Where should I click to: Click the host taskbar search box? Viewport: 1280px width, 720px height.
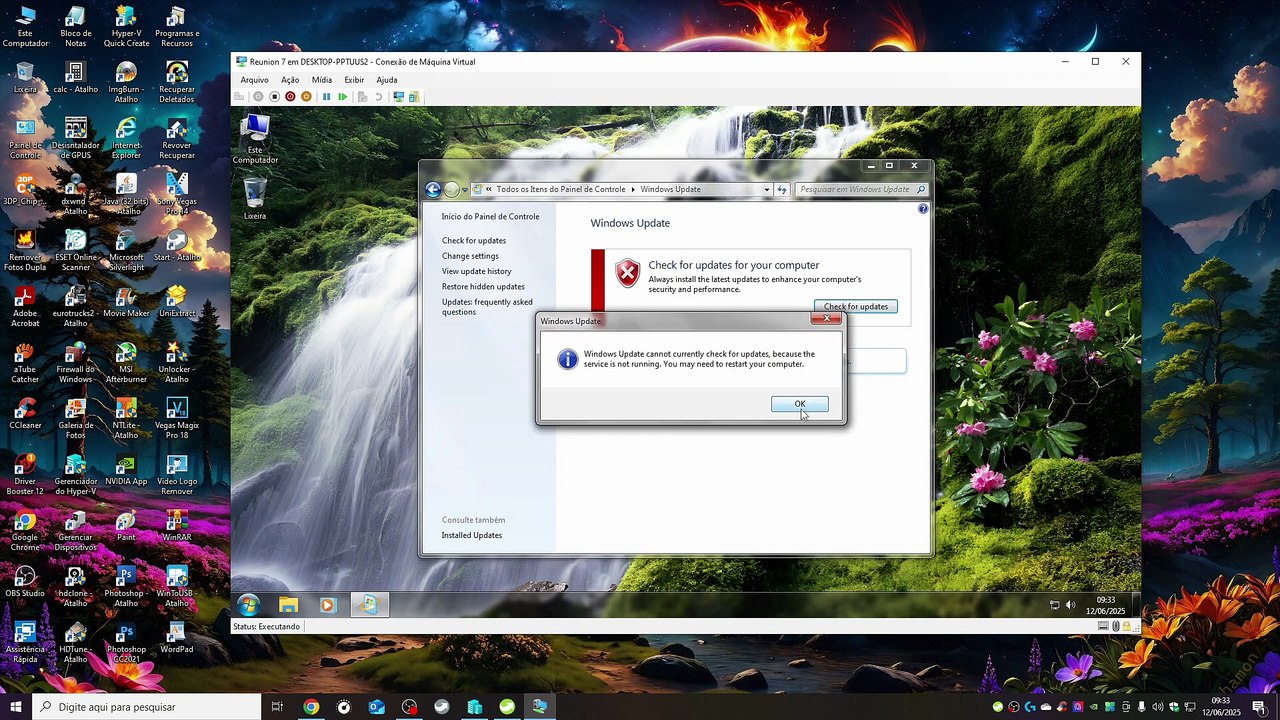coord(147,707)
